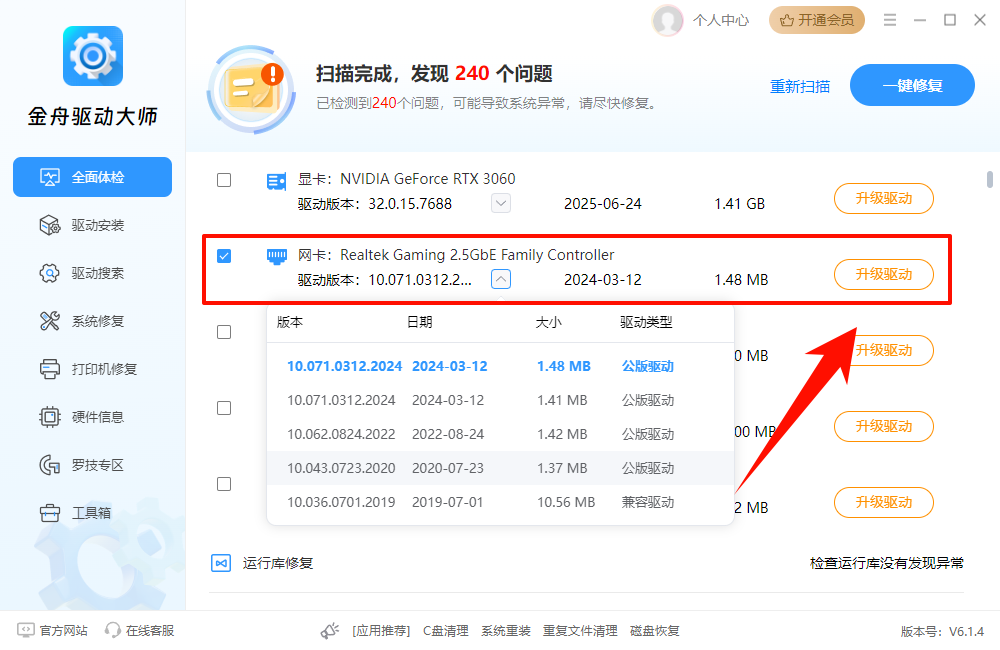Image resolution: width=1000 pixels, height=650 pixels.
Task: Click the 开通会员 golden badge
Action: [x=816, y=19]
